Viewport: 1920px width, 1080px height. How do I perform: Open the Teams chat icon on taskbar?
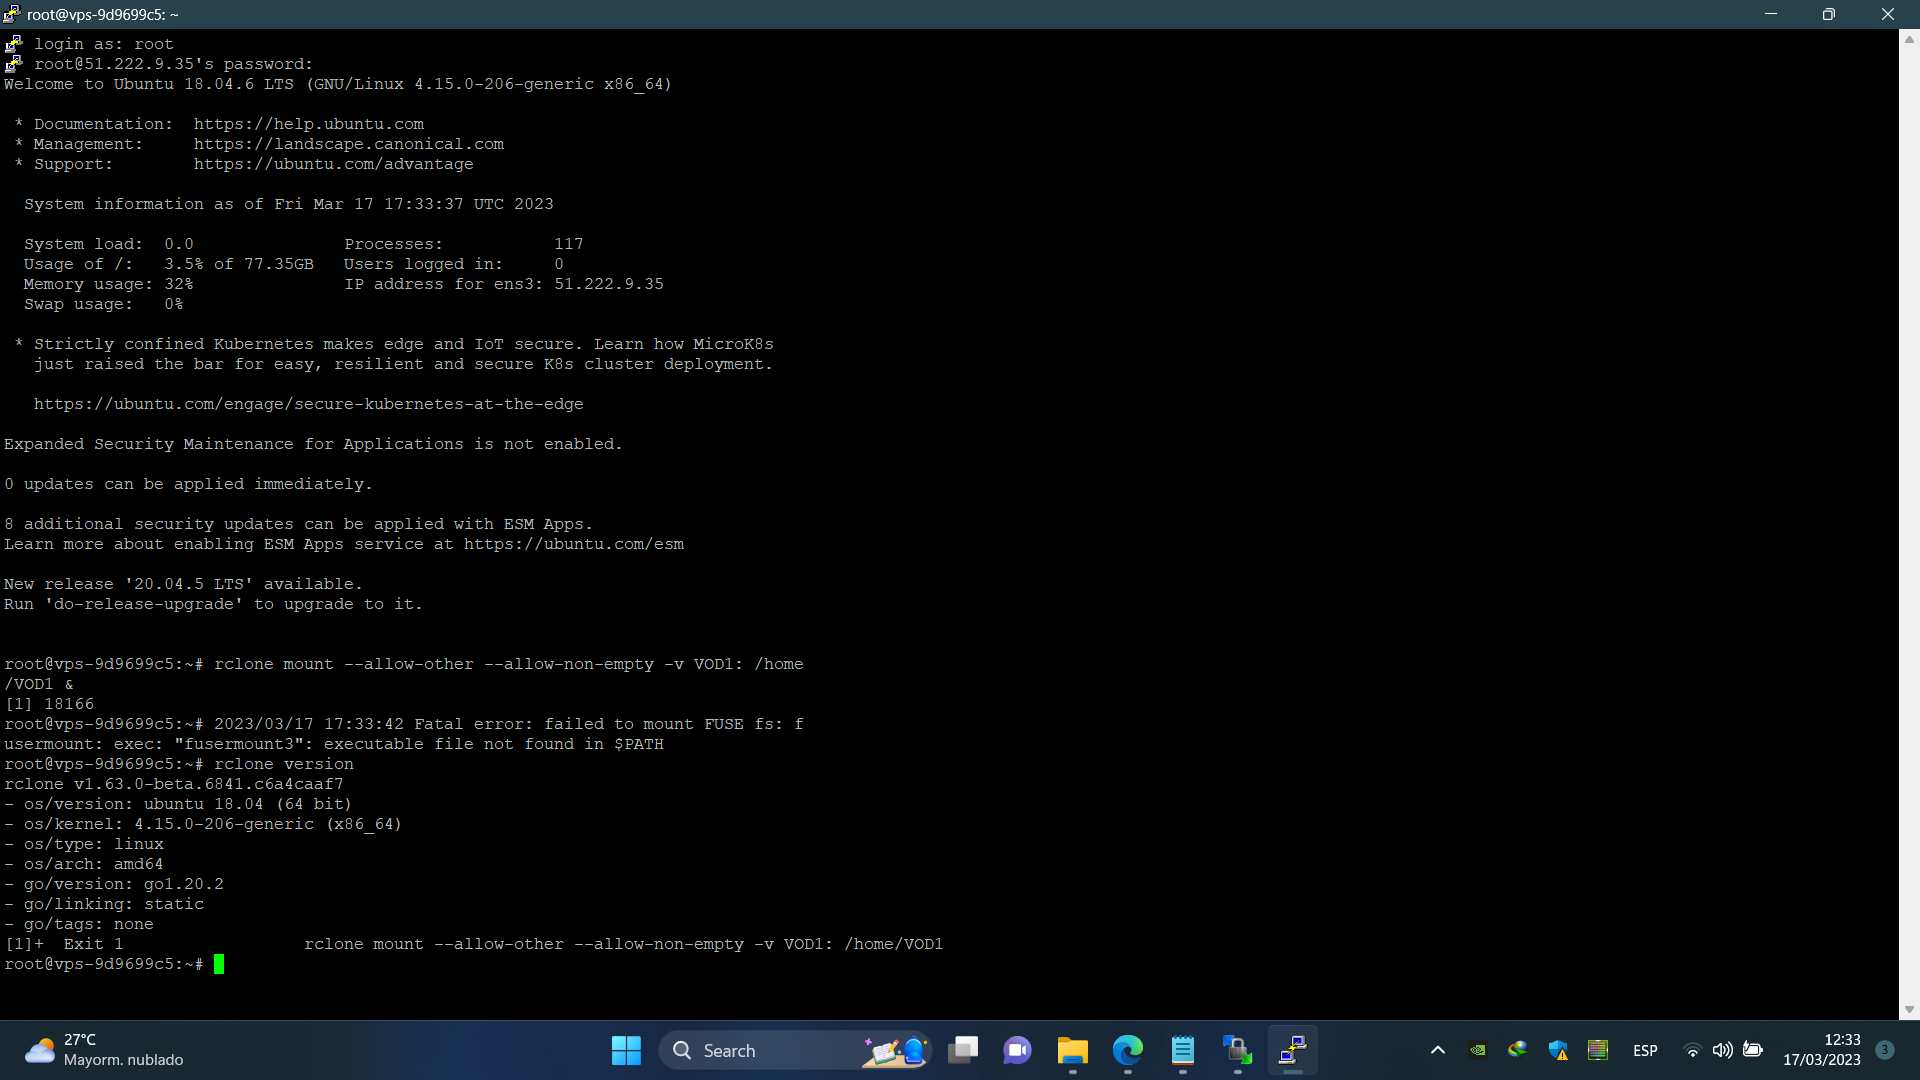(1017, 1050)
